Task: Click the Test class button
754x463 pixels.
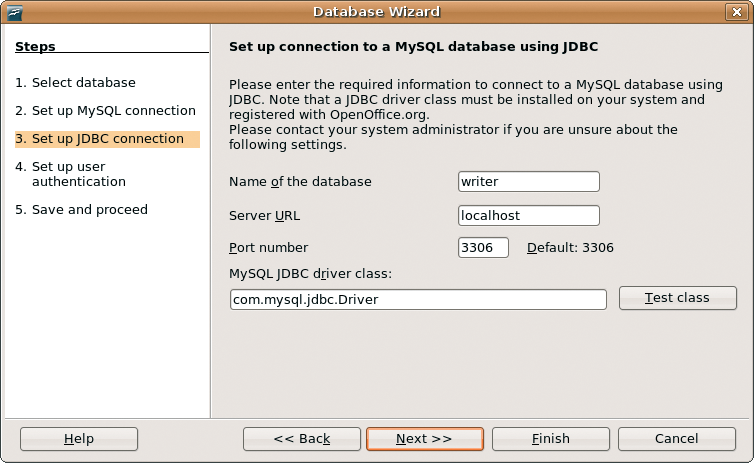Action: click(677, 298)
